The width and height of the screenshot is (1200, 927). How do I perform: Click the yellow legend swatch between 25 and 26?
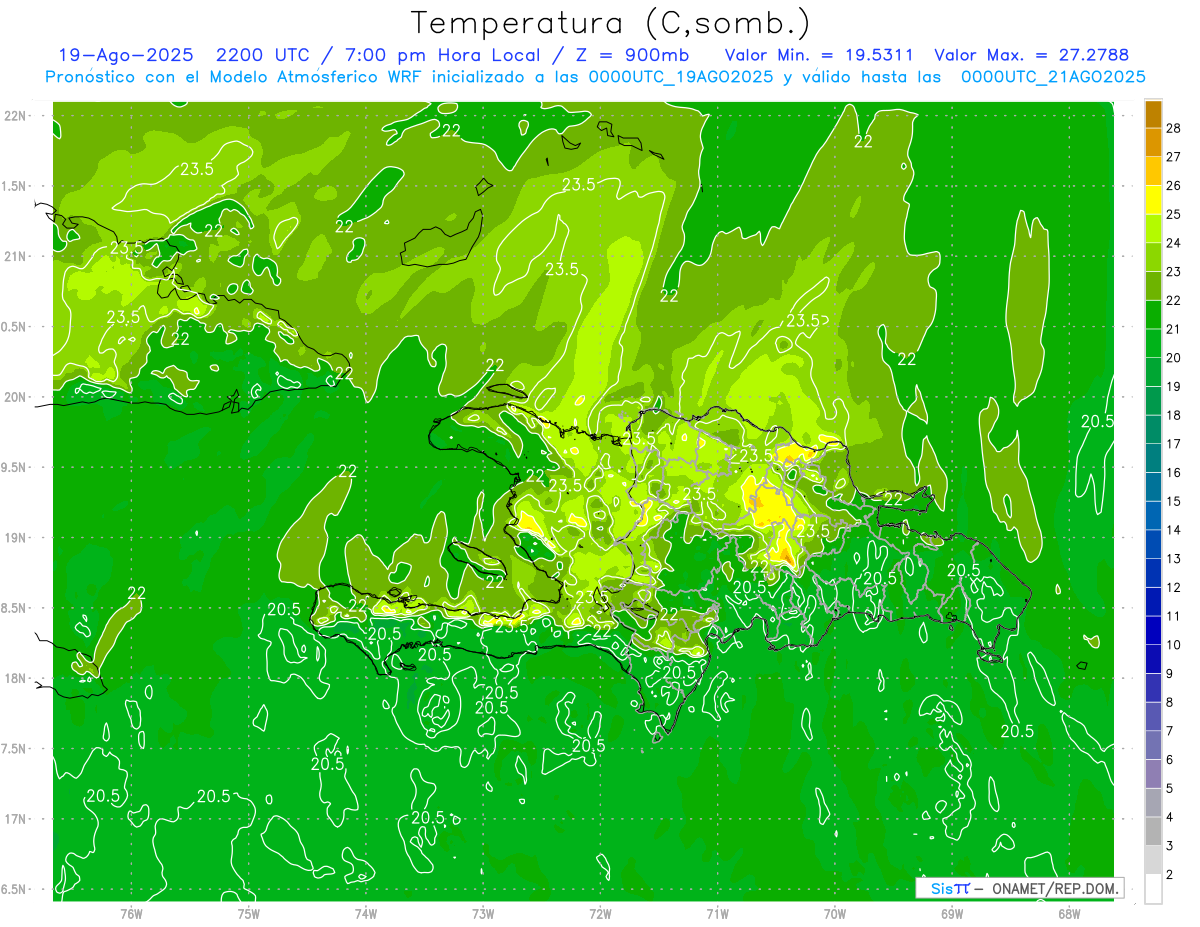point(1153,200)
